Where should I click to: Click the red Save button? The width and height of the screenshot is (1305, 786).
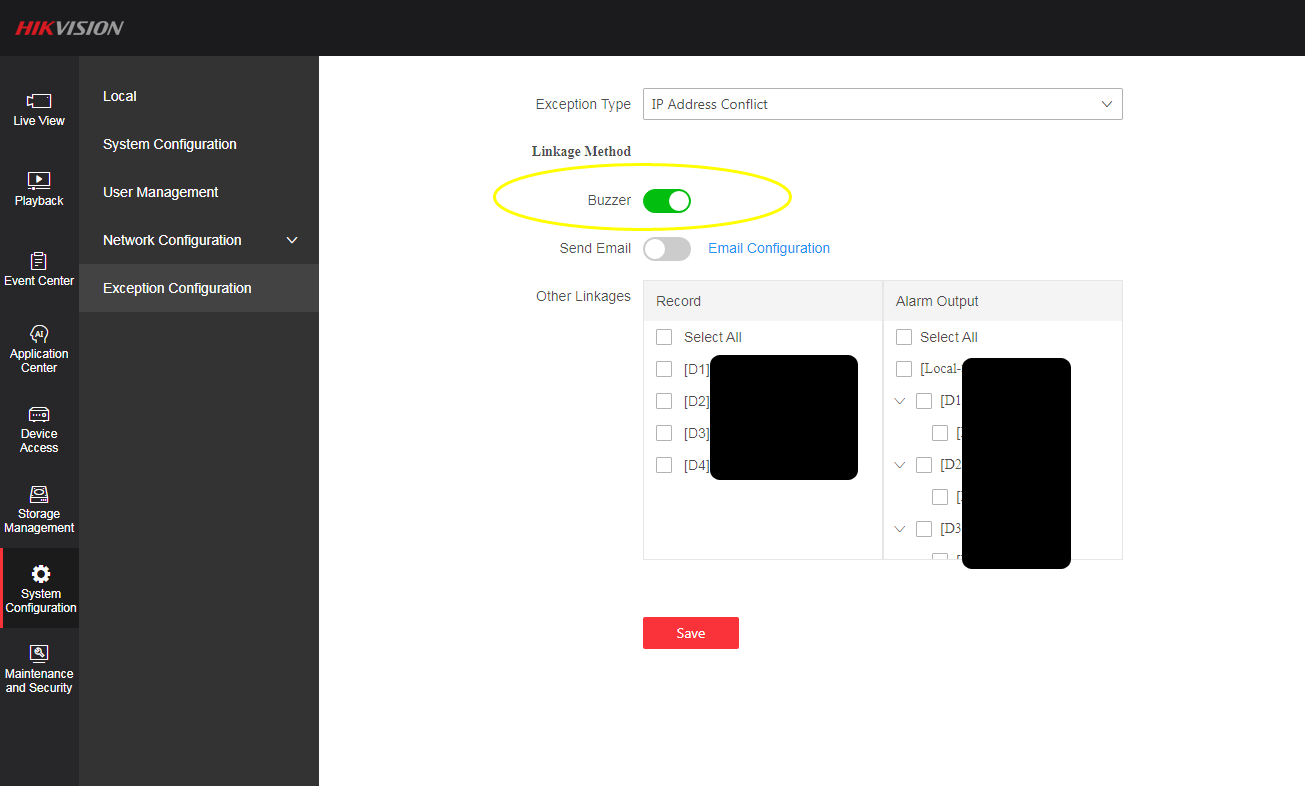[690, 633]
